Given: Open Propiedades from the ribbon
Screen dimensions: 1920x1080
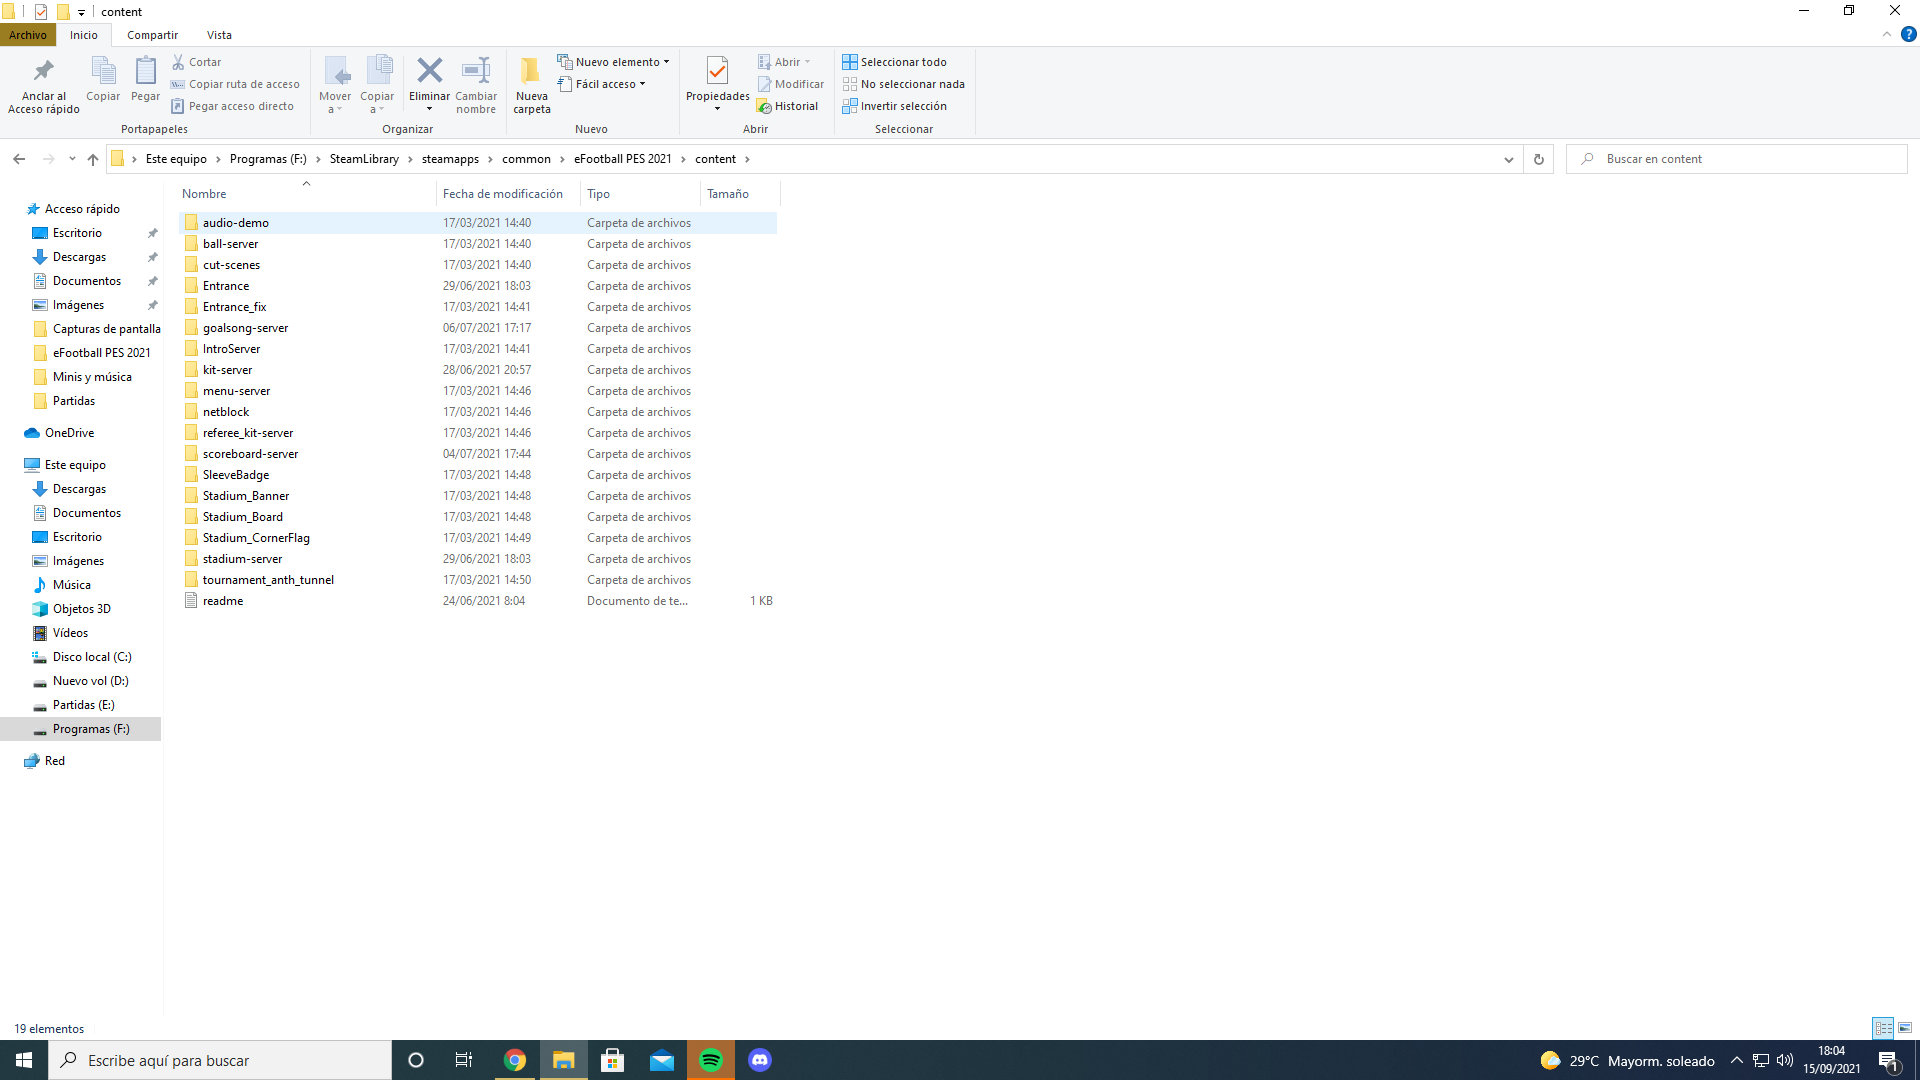Looking at the screenshot, I should [717, 72].
